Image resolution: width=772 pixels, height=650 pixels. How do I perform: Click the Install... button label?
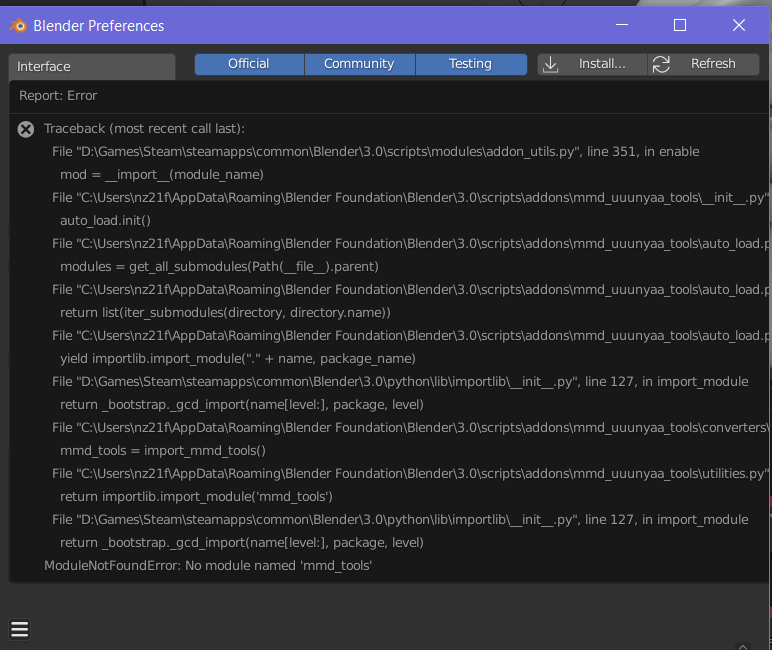coord(602,64)
